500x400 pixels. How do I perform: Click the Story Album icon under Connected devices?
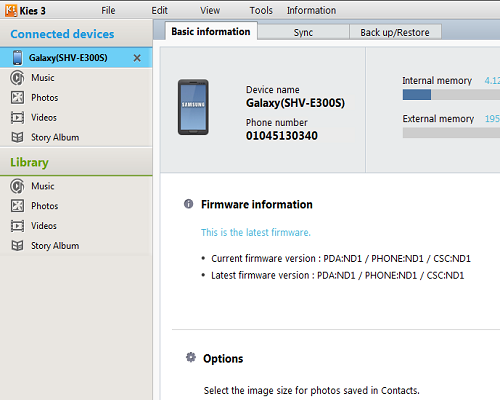[x=17, y=137]
